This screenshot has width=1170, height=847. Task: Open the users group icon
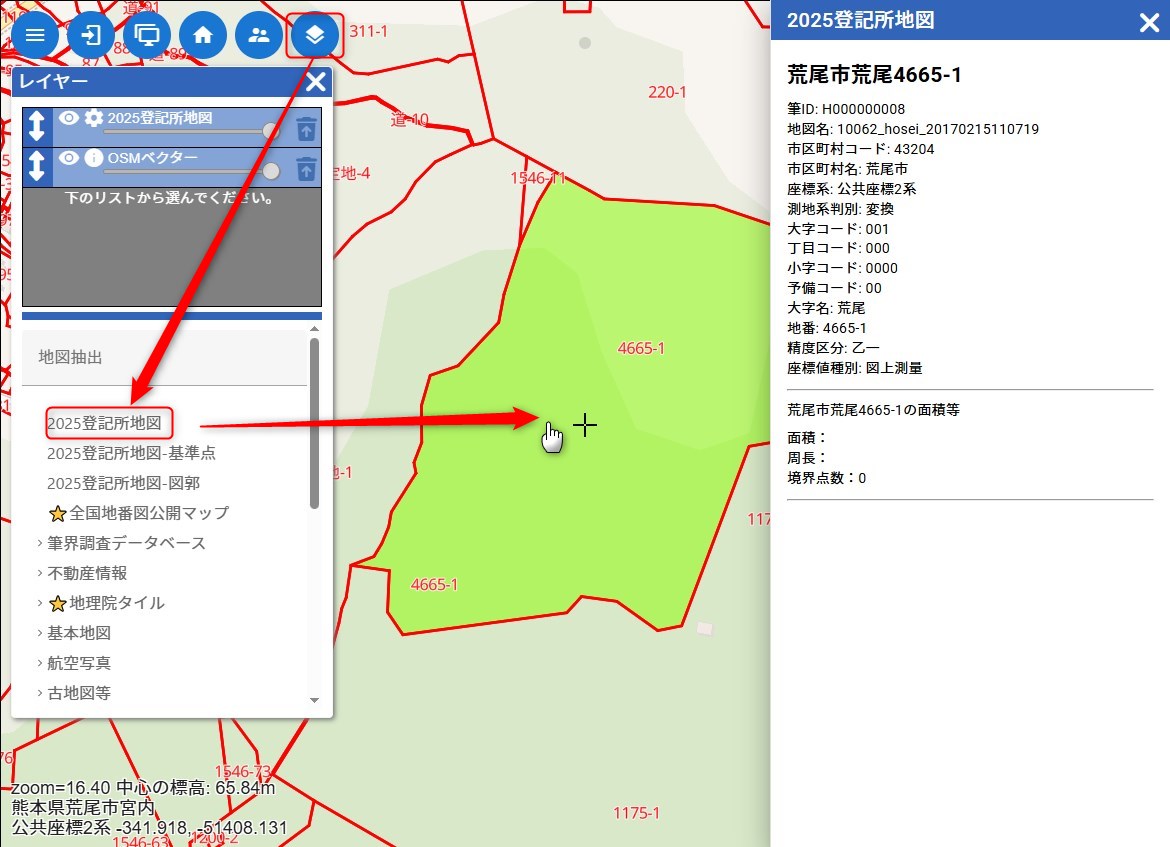click(259, 35)
